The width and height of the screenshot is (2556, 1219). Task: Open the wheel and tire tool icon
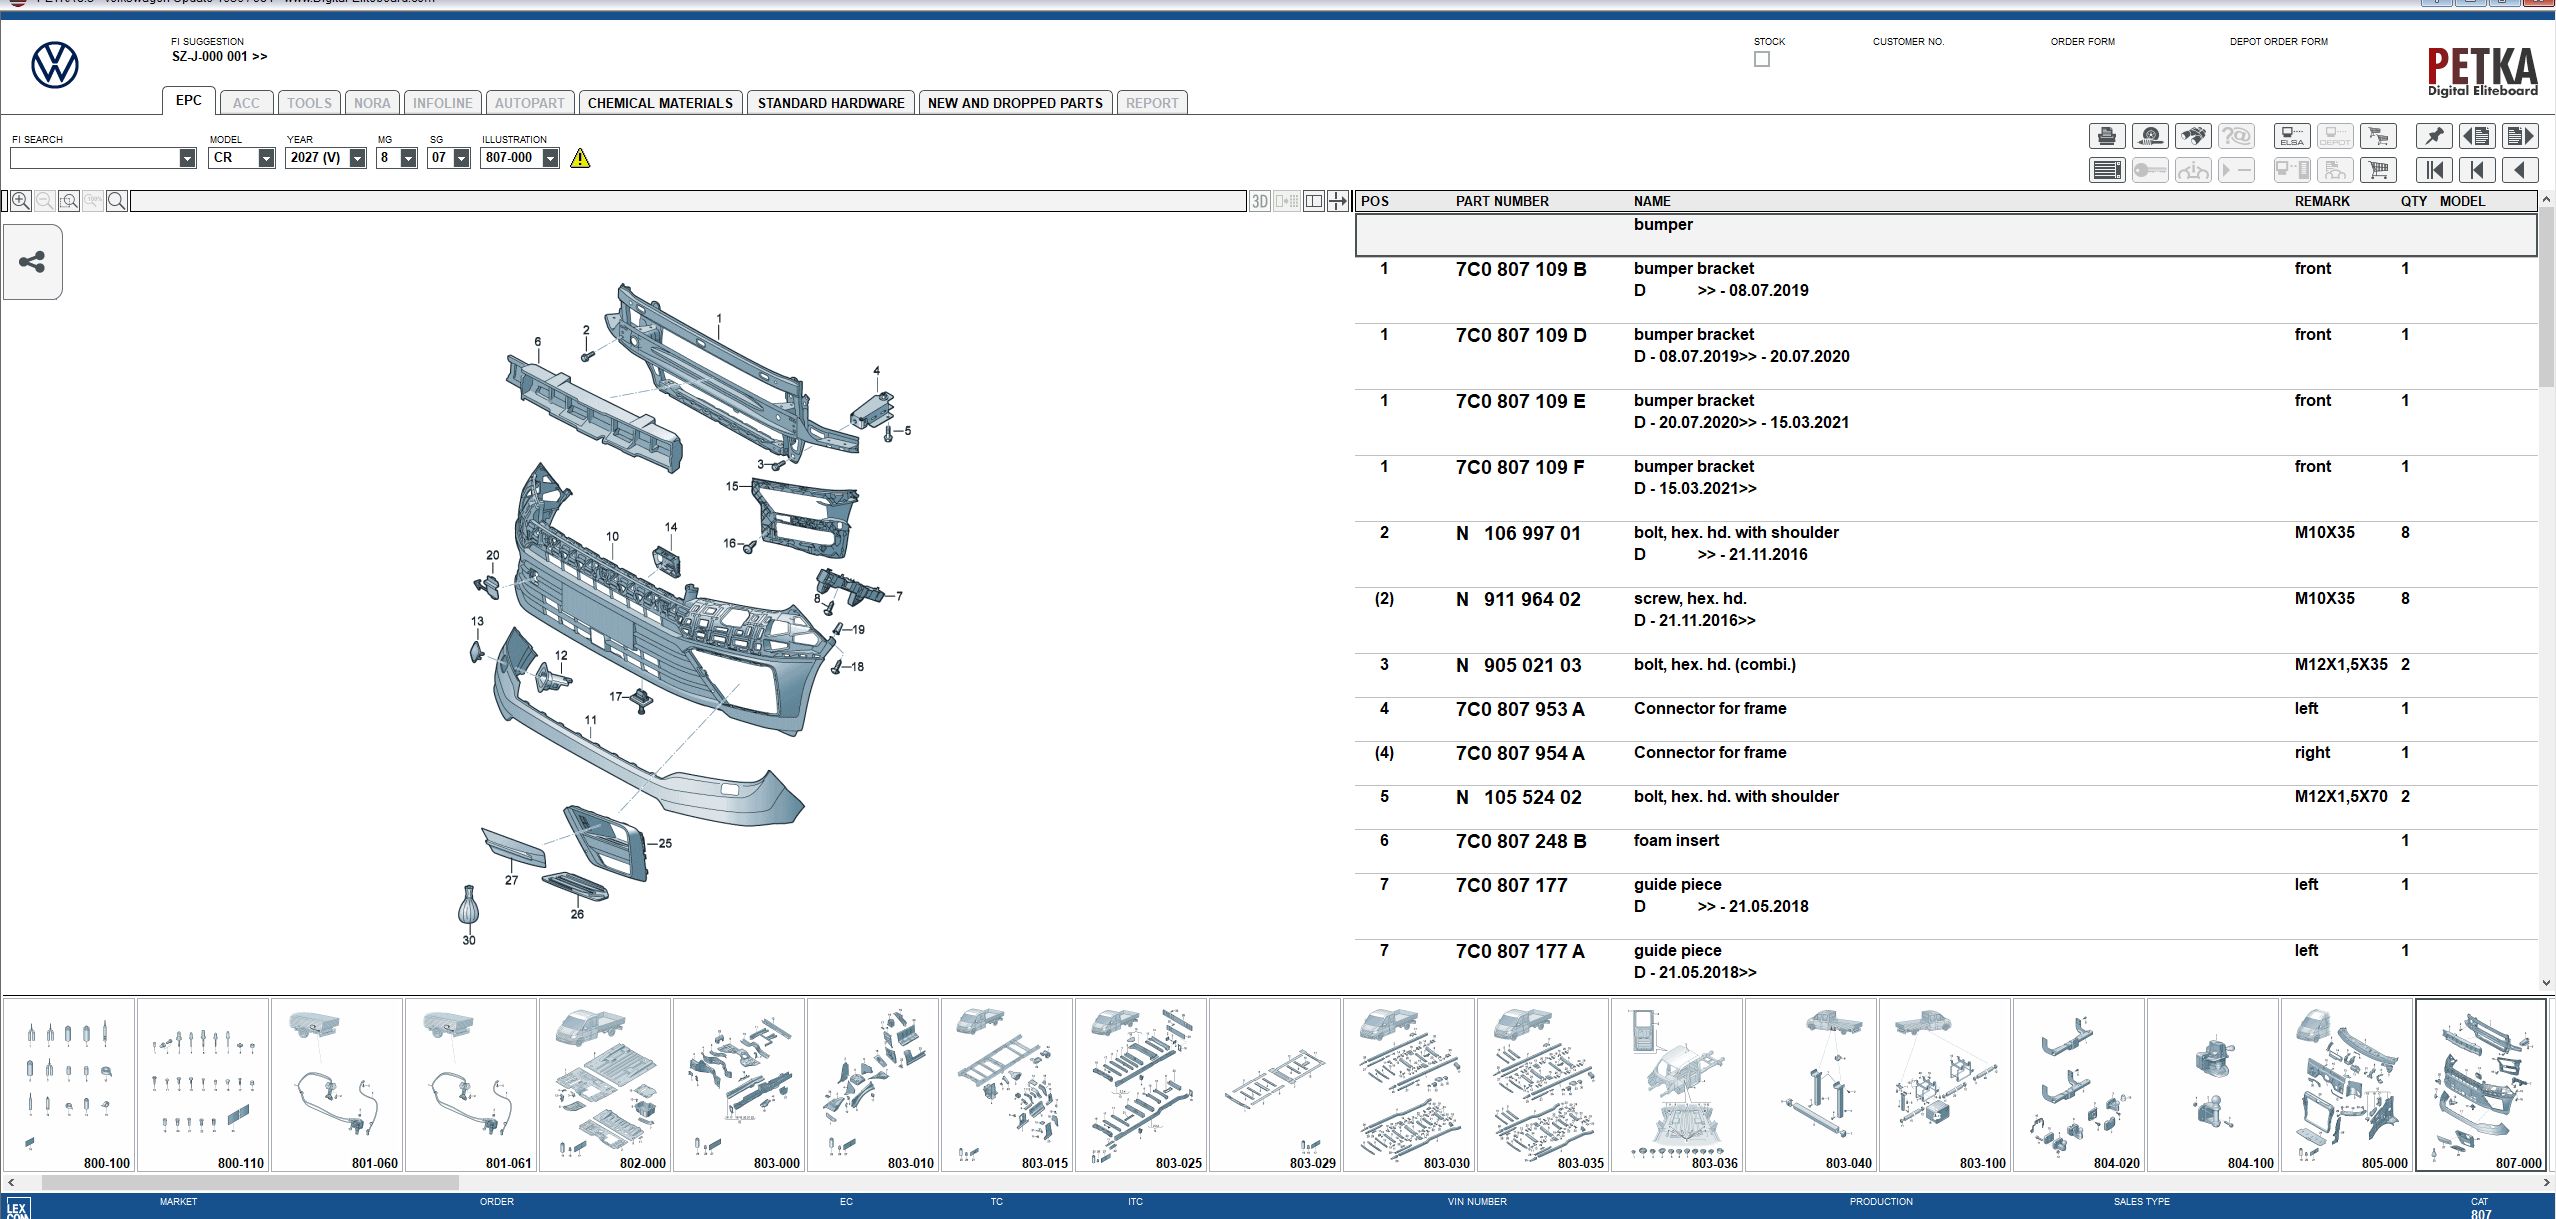coord(2150,136)
